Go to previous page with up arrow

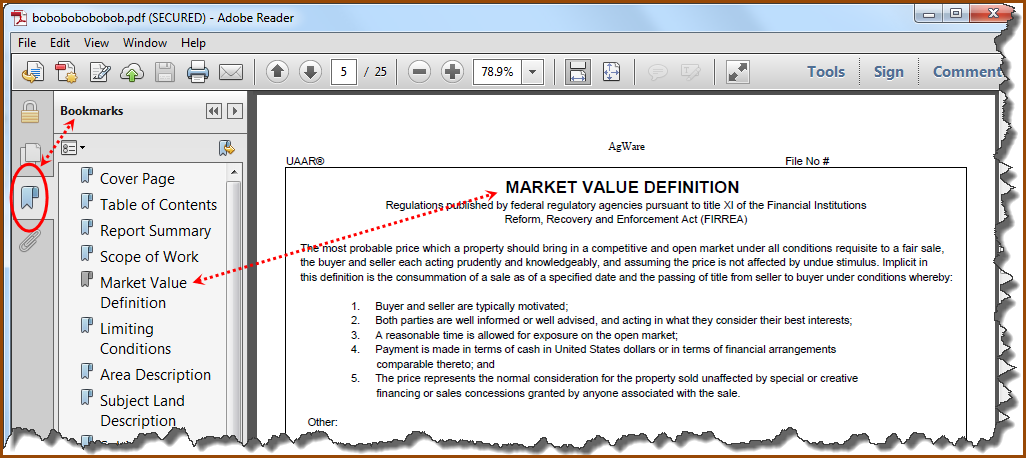277,72
